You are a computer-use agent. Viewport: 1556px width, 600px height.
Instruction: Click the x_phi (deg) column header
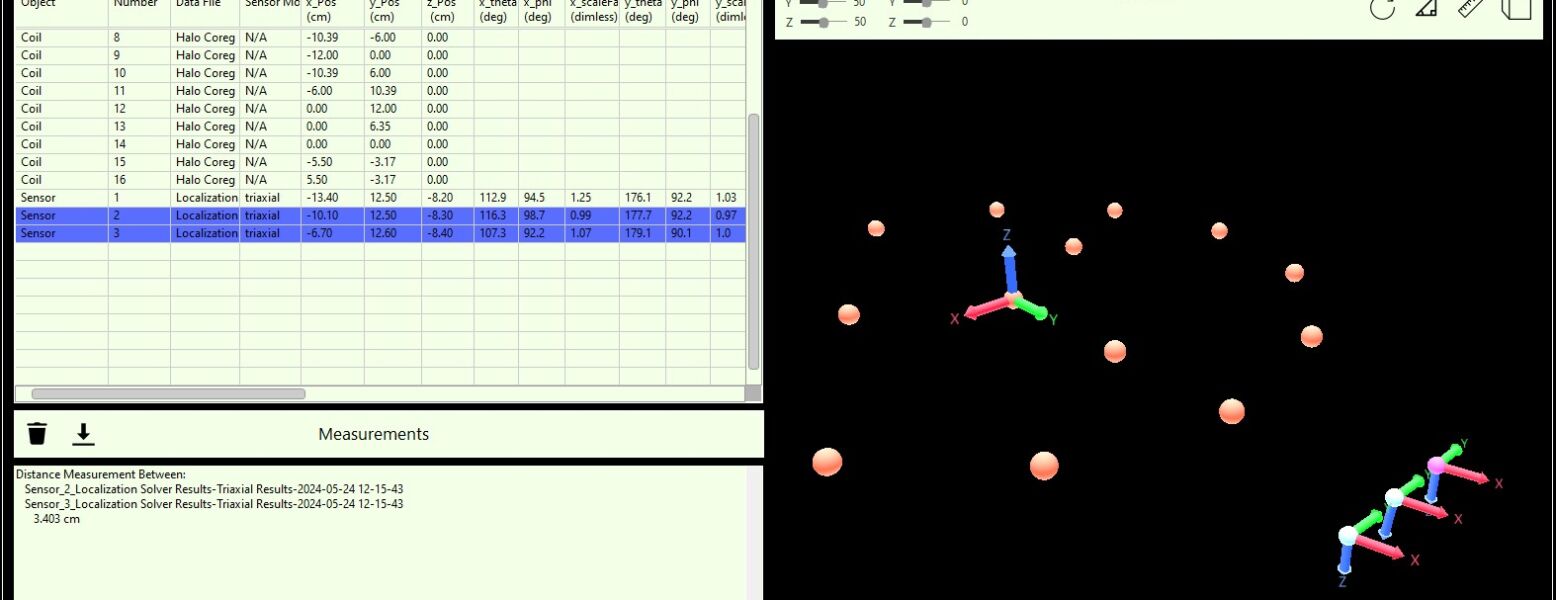click(542, 11)
